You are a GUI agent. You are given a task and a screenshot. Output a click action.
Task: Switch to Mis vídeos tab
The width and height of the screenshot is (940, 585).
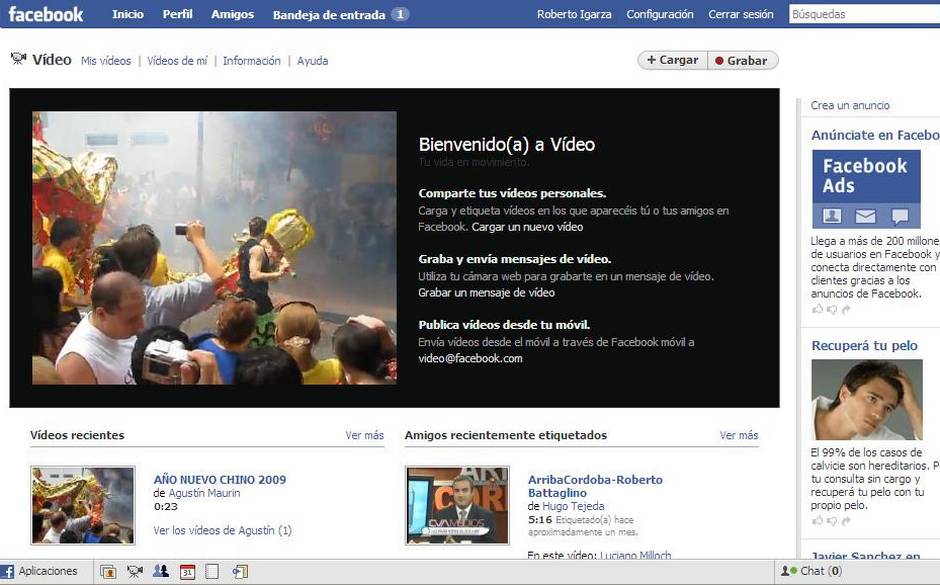pos(106,61)
